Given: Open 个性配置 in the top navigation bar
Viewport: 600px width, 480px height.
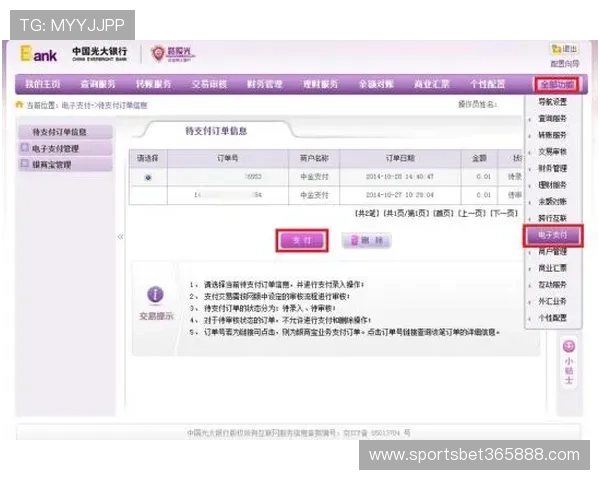Looking at the screenshot, I should coord(488,84).
